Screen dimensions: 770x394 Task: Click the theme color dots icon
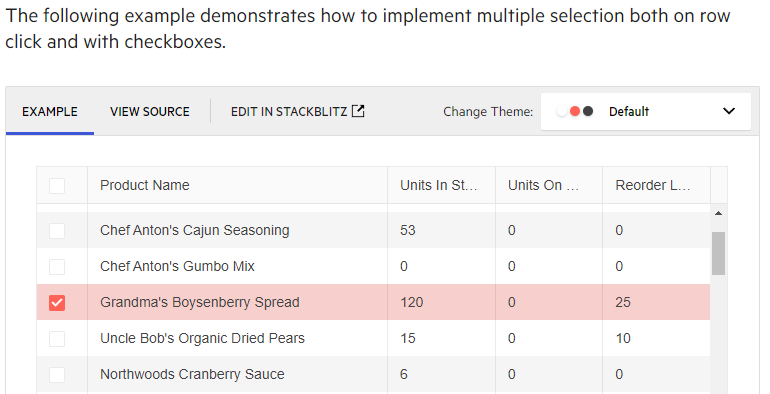coord(575,112)
